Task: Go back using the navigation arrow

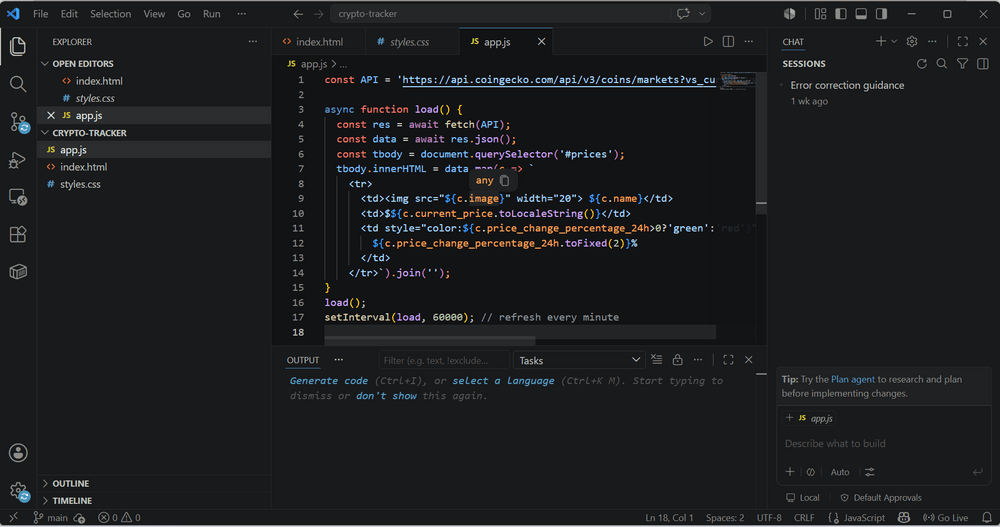Action: (298, 14)
